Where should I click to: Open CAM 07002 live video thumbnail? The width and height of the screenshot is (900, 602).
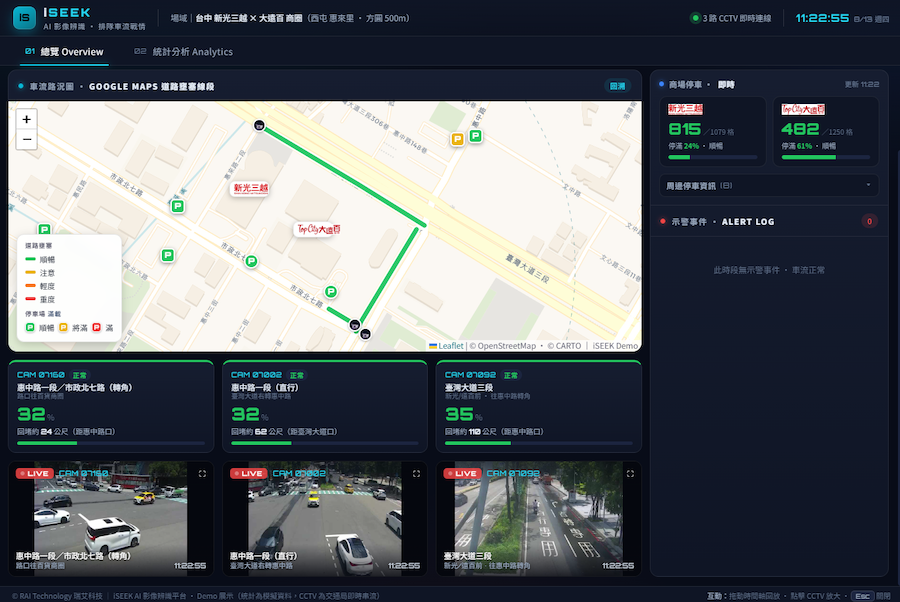tap(325, 519)
